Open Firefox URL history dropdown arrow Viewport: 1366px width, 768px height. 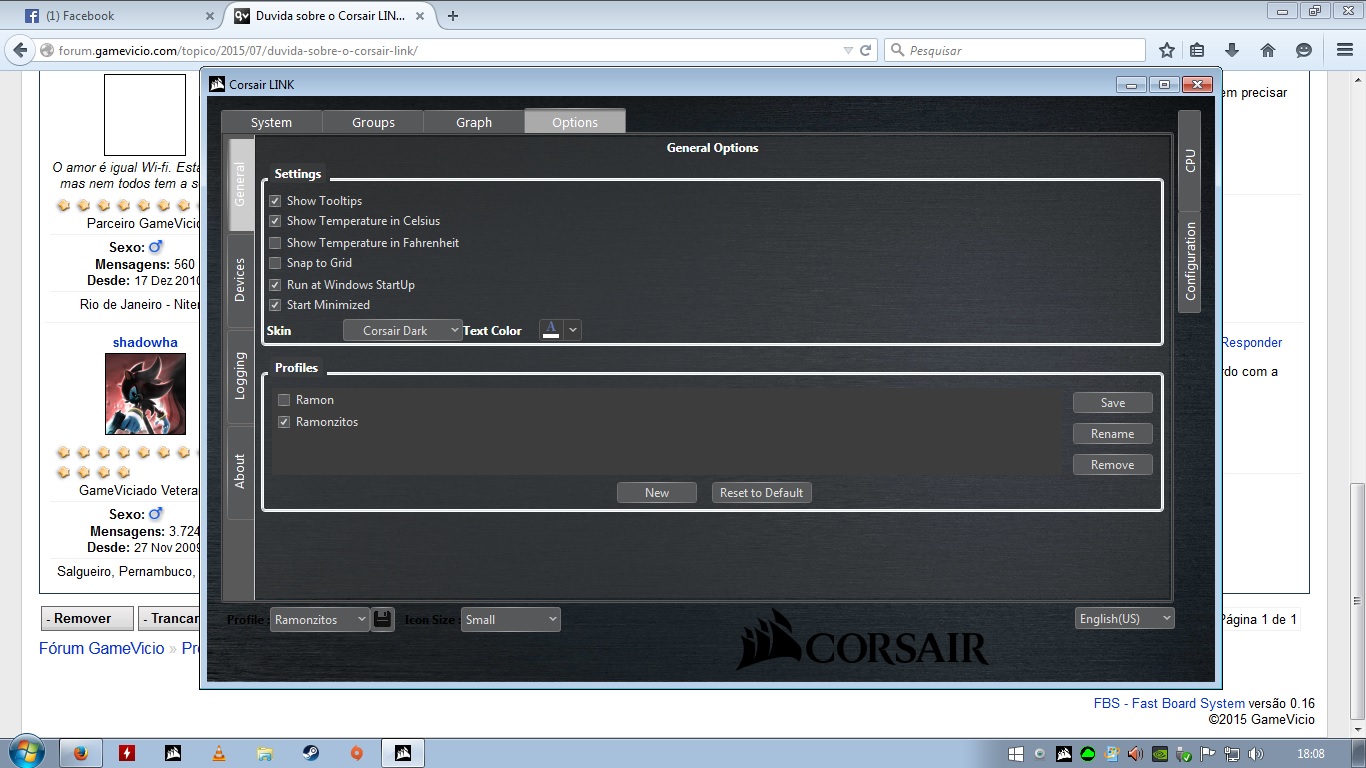click(848, 50)
